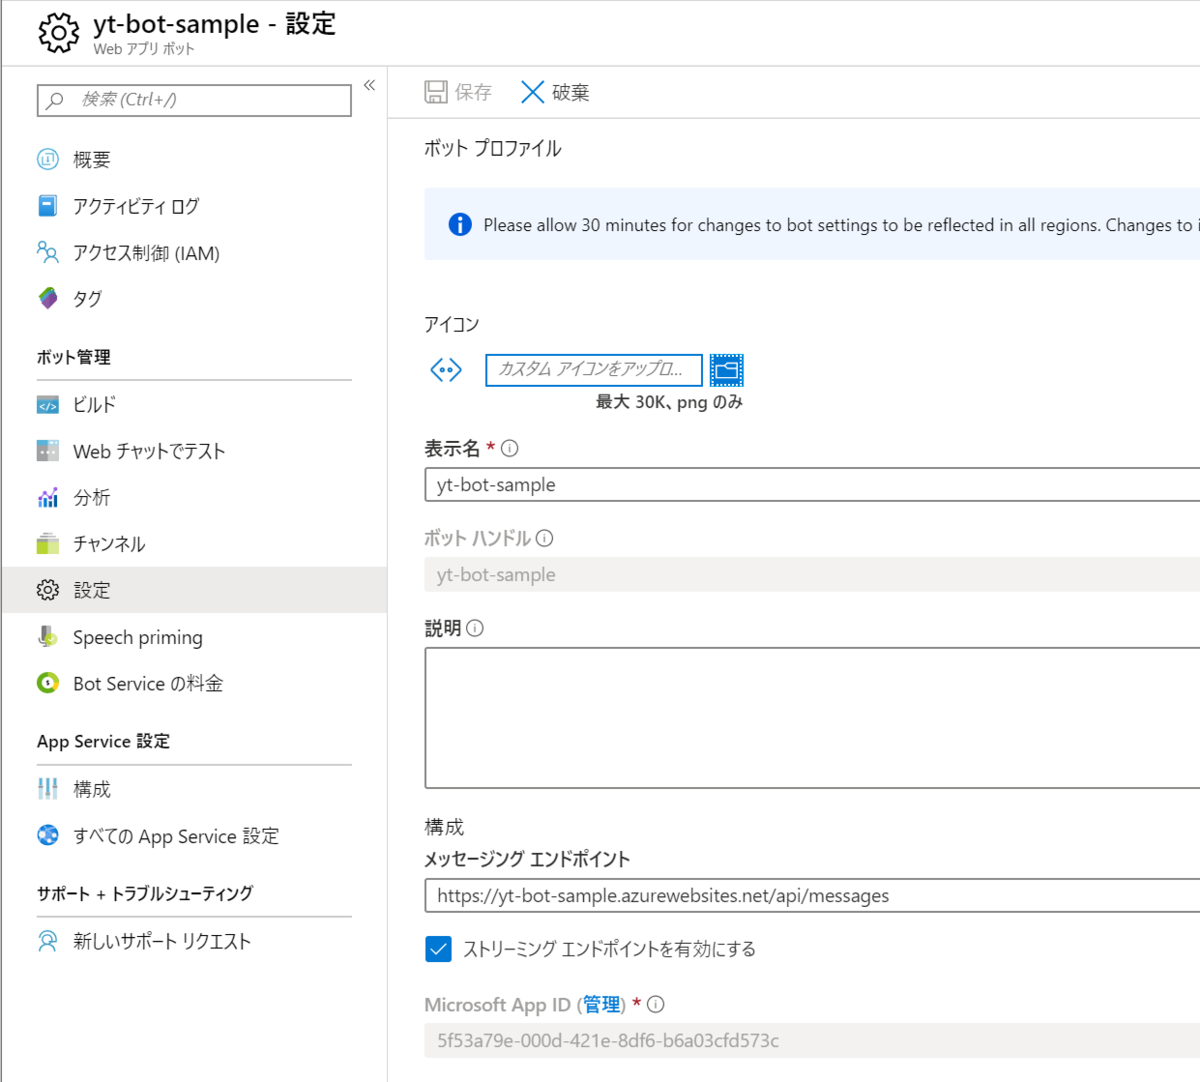Screen dimensions: 1200x1082
Task: Click the info icon next to ボット ハンドル
Action: click(544, 538)
